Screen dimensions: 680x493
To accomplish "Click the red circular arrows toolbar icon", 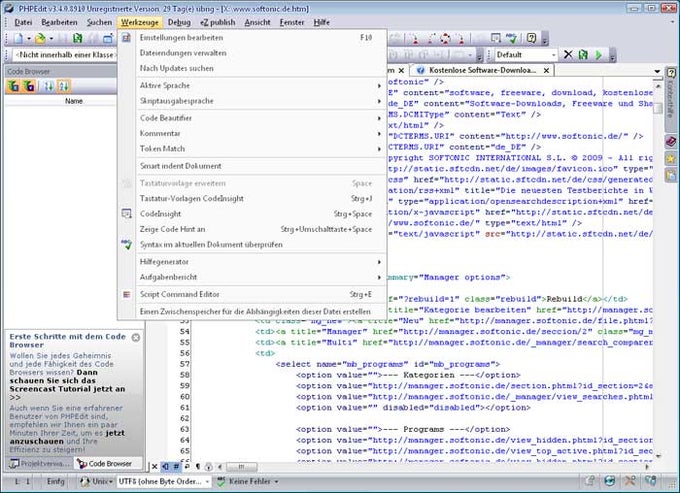I will pos(445,39).
